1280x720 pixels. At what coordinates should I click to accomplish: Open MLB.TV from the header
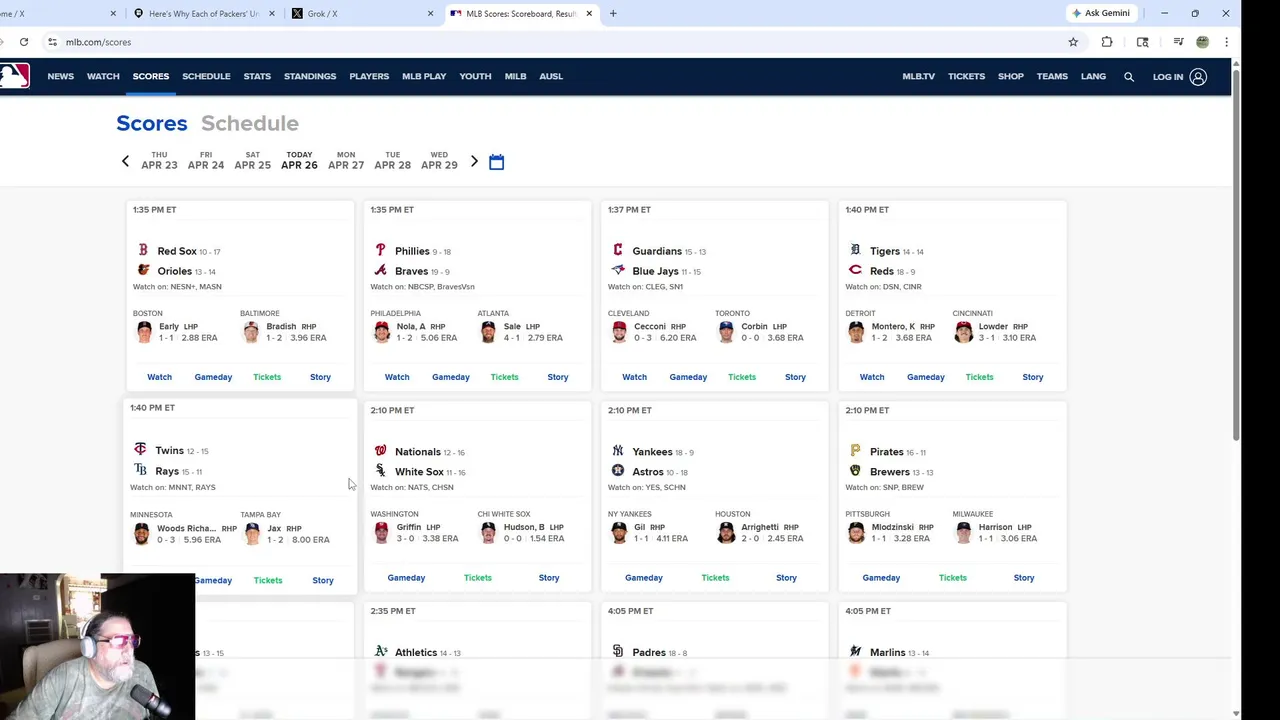918,76
